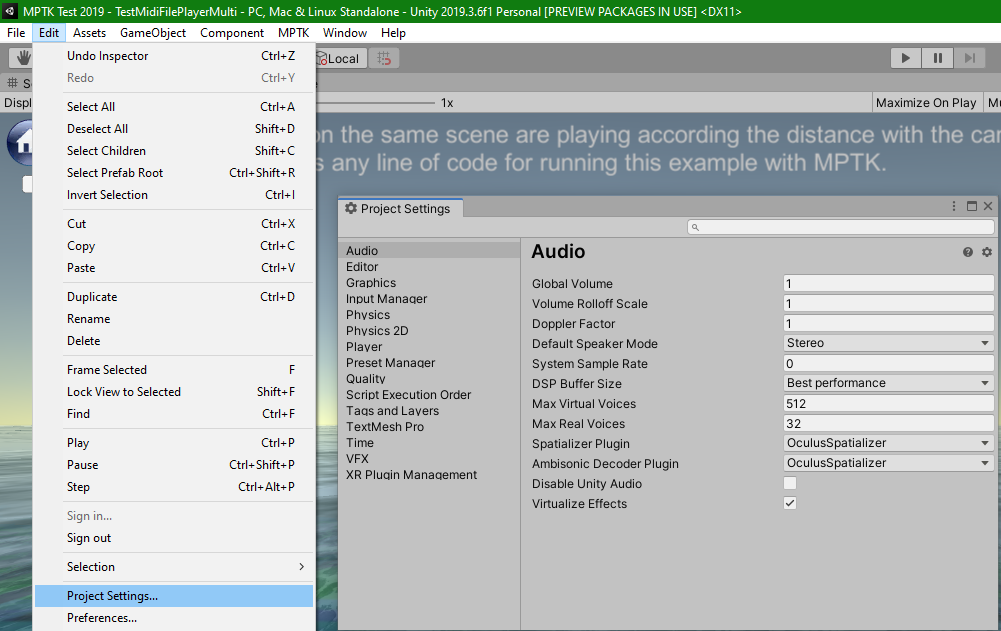Choose Copy from Edit menu
1001x631 pixels.
coord(174,246)
